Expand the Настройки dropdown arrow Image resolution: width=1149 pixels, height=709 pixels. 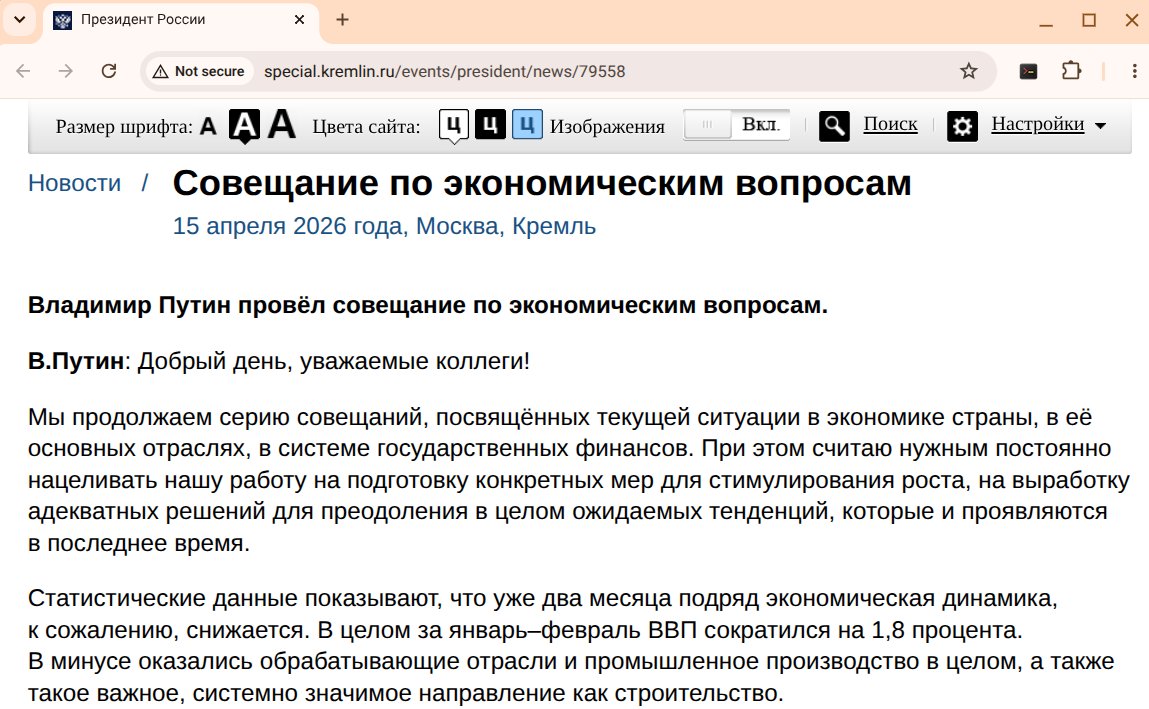(1100, 126)
